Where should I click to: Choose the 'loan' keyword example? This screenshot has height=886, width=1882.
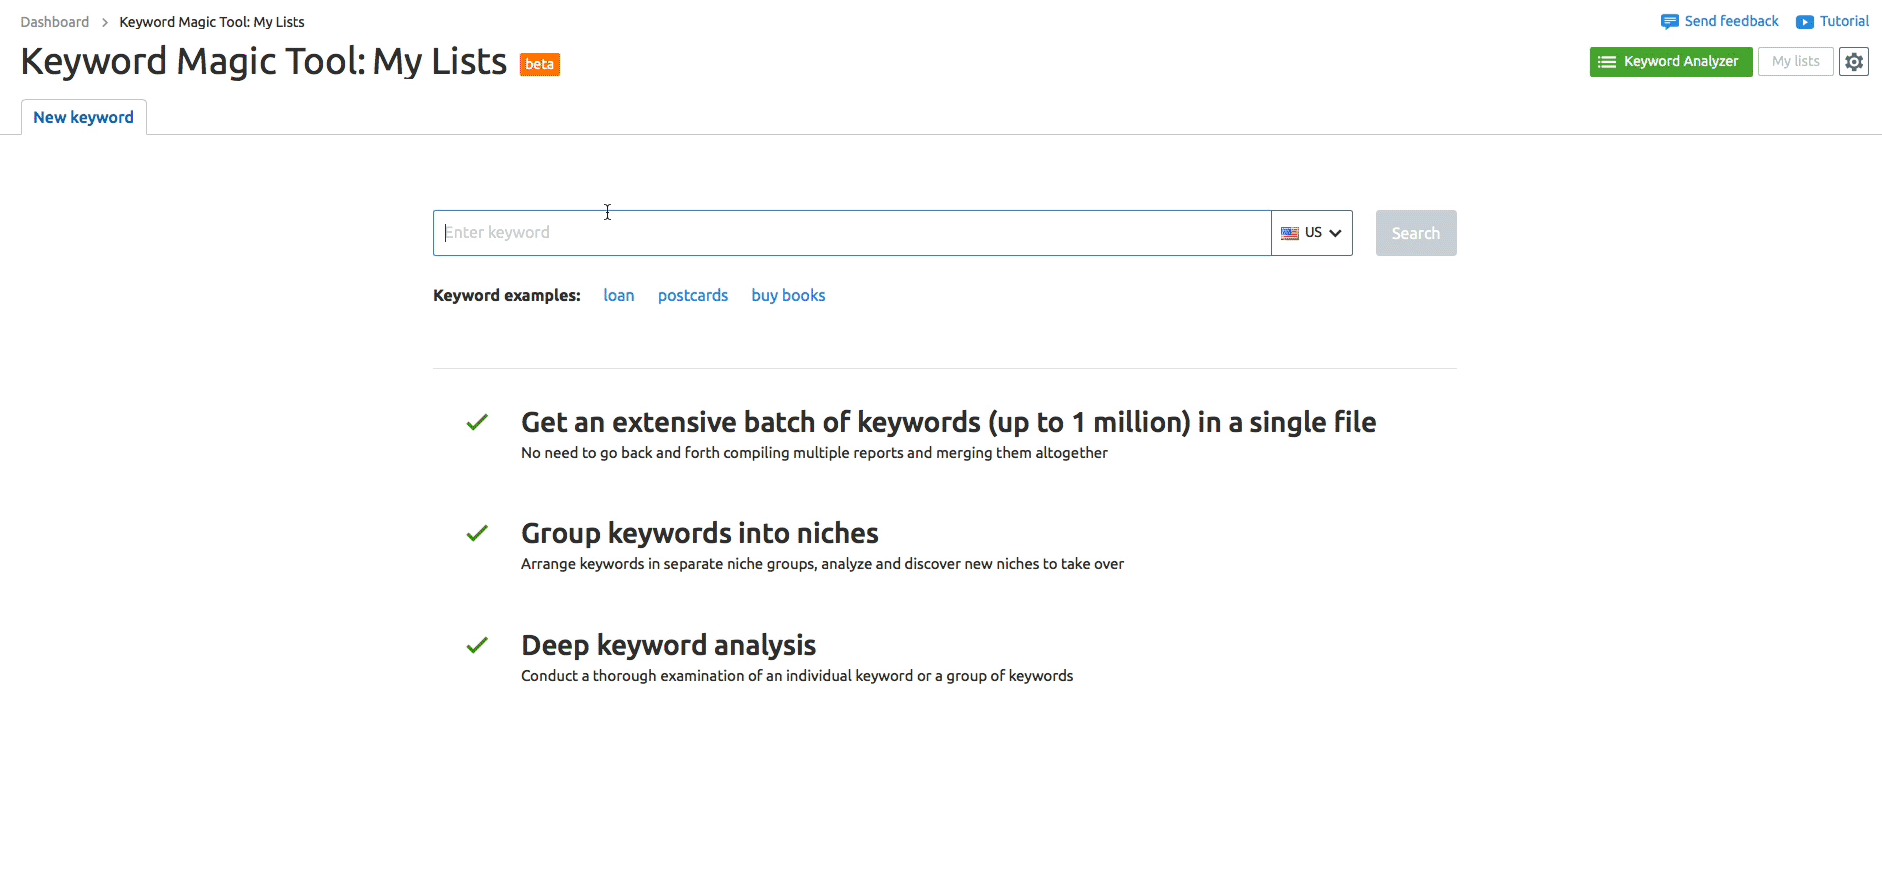619,295
